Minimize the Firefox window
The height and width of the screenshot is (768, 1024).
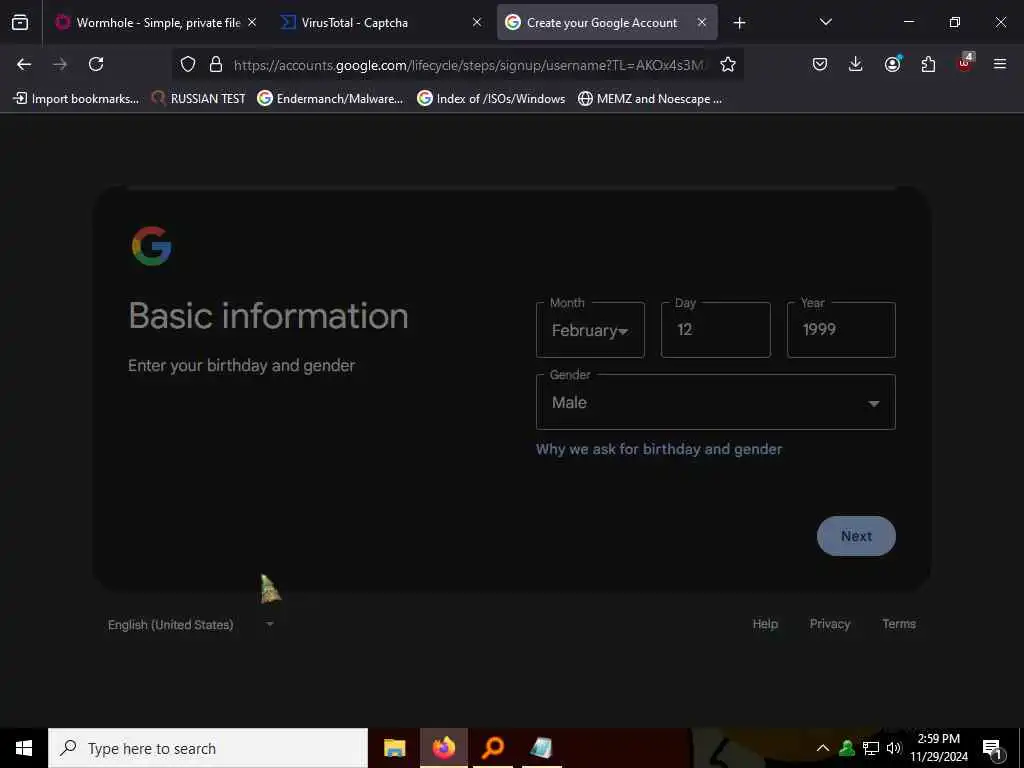908,22
